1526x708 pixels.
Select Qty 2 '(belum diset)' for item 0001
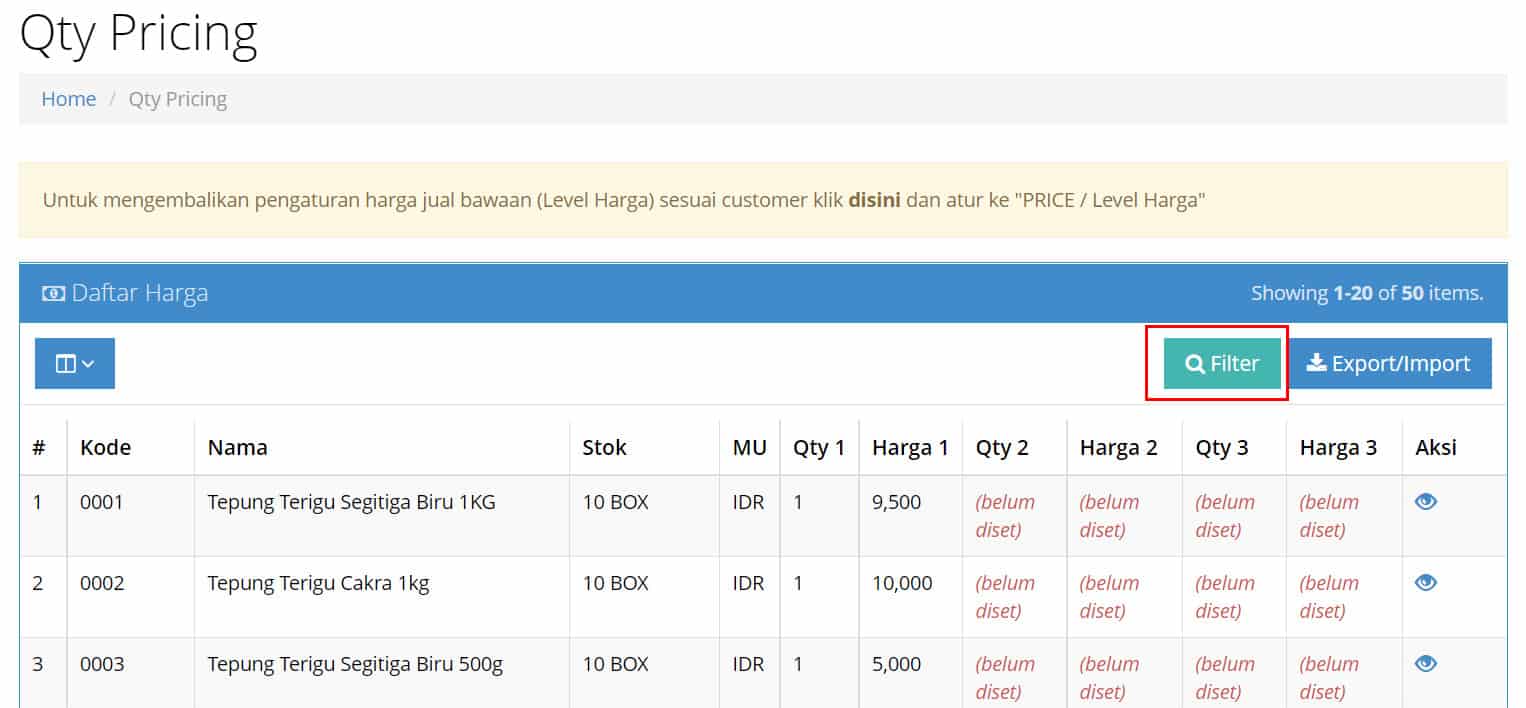(x=1005, y=515)
